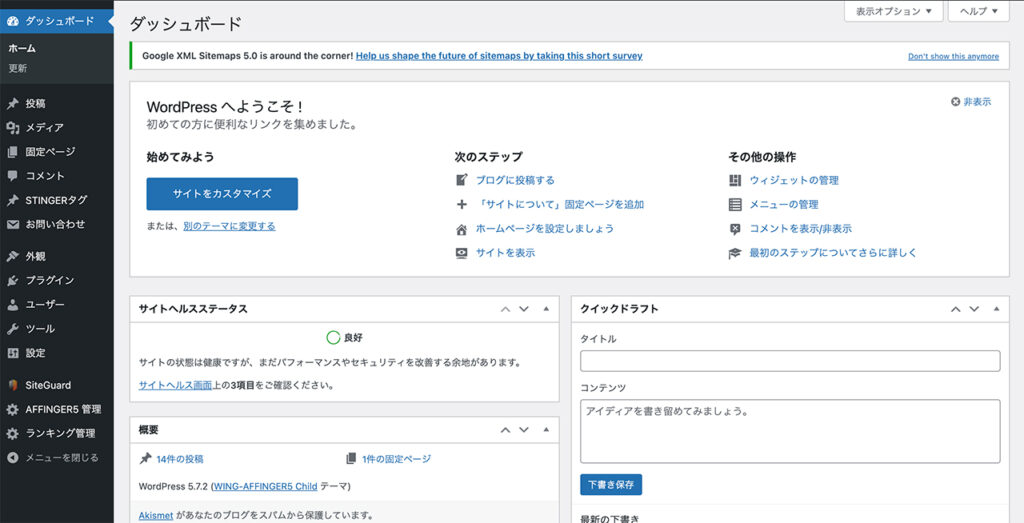Click the pages icon beside 1件の固定ページ
Viewport: 1024px width, 523px height.
351,459
